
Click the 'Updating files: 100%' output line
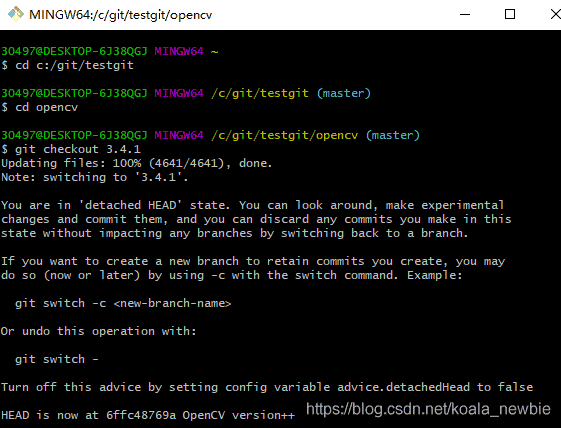tap(137, 164)
